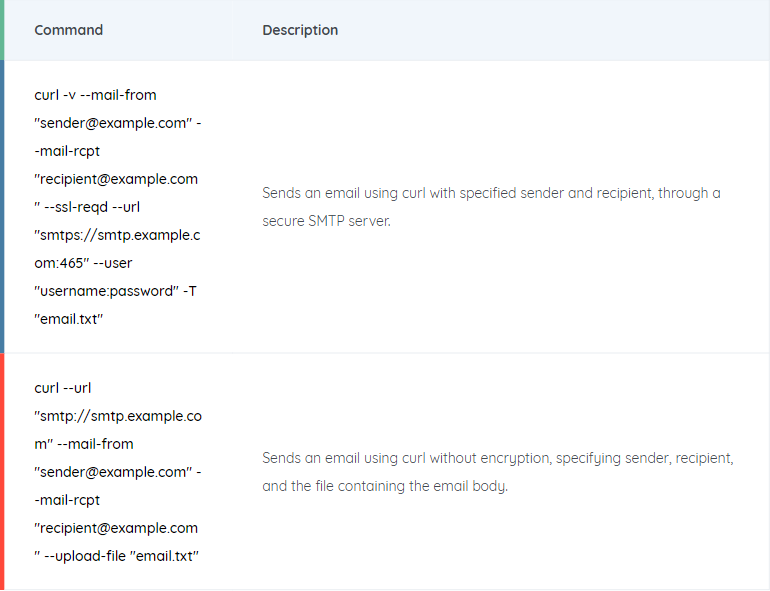Viewport: 770px width, 591px height.
Task: Click the "sender@example.com" text in the second row
Action: click(113, 472)
